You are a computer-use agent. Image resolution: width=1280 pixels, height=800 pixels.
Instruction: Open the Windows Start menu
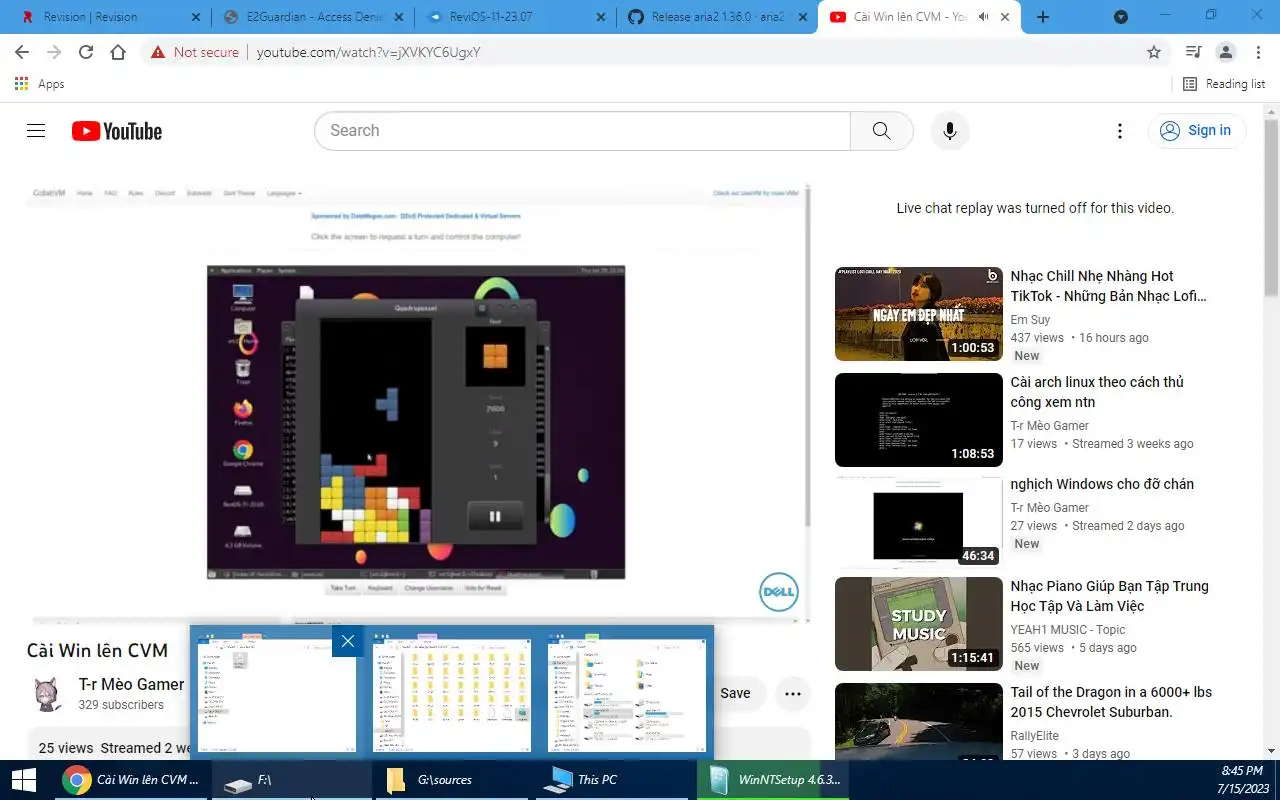24,780
